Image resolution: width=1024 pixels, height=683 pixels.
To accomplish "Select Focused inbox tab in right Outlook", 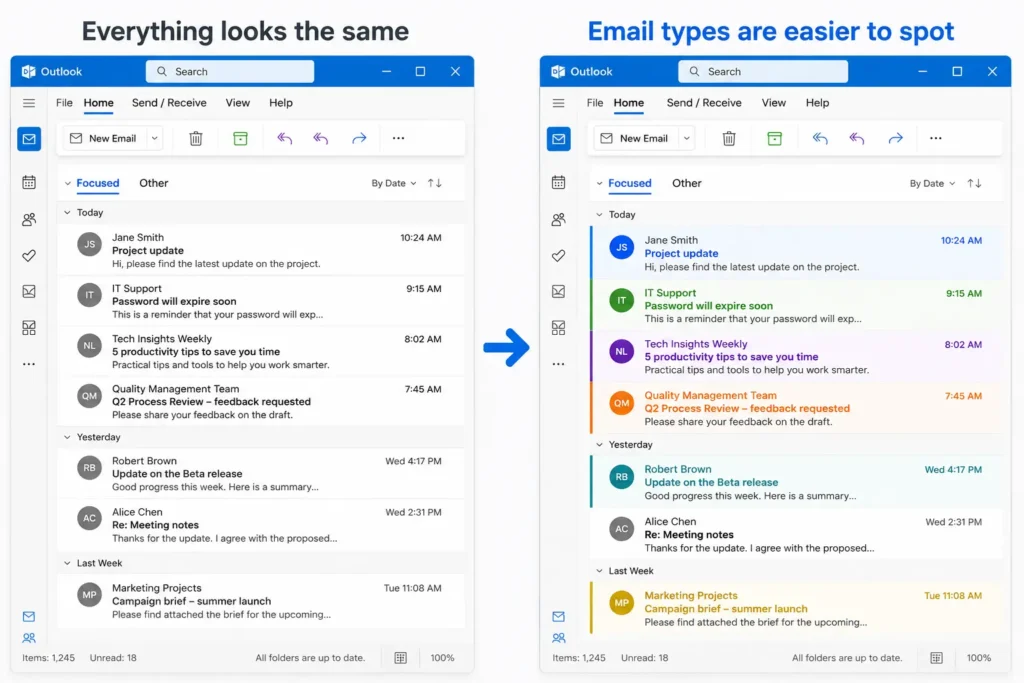I will [x=630, y=183].
